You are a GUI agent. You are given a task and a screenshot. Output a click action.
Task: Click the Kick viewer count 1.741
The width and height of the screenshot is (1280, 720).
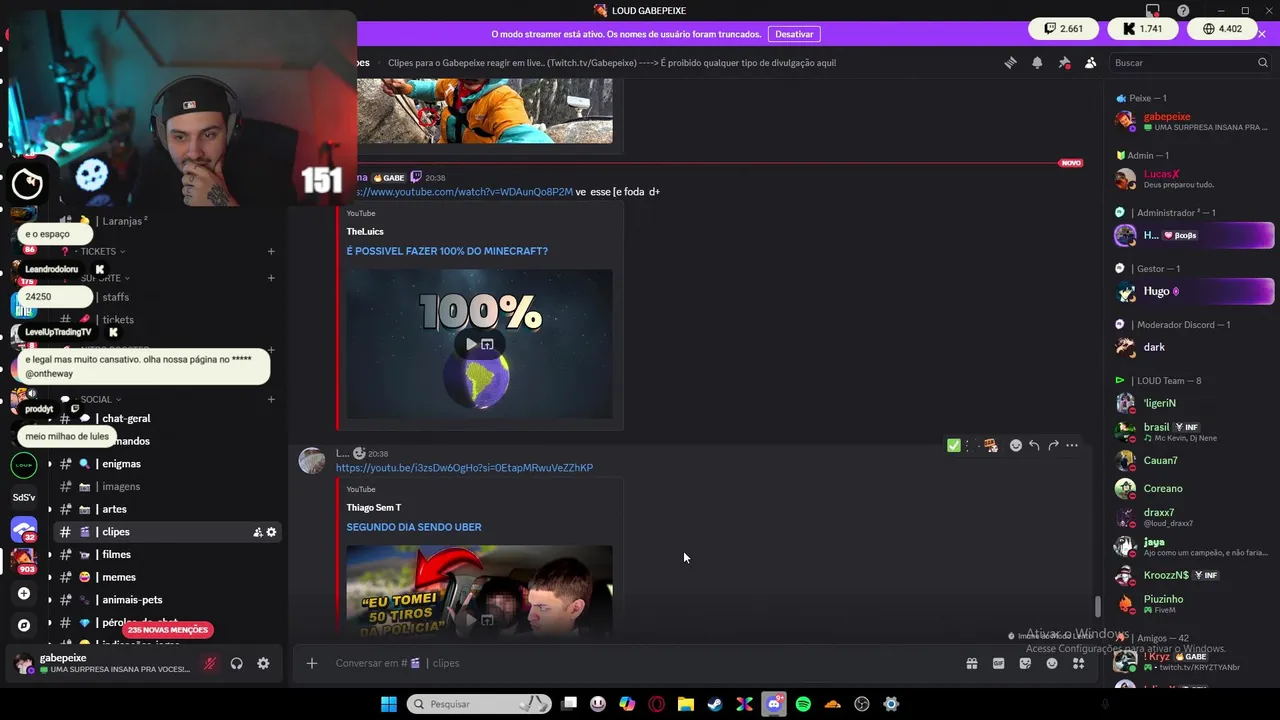(1142, 29)
